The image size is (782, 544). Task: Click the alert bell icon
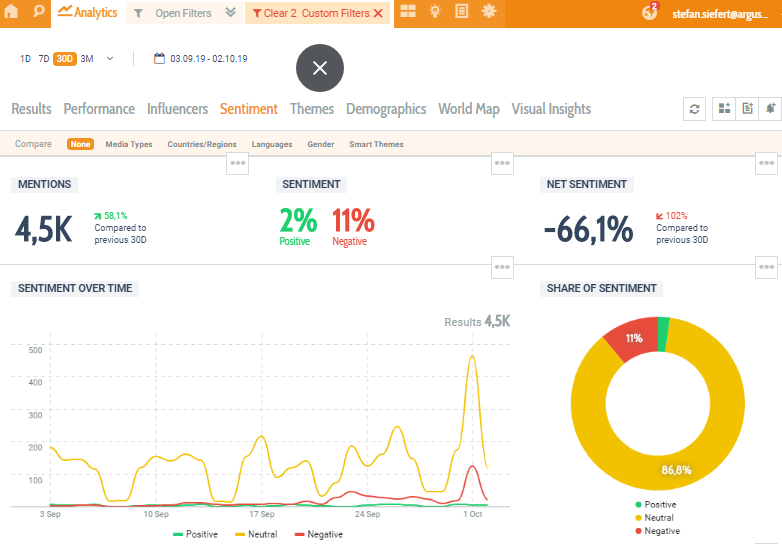click(x=770, y=109)
